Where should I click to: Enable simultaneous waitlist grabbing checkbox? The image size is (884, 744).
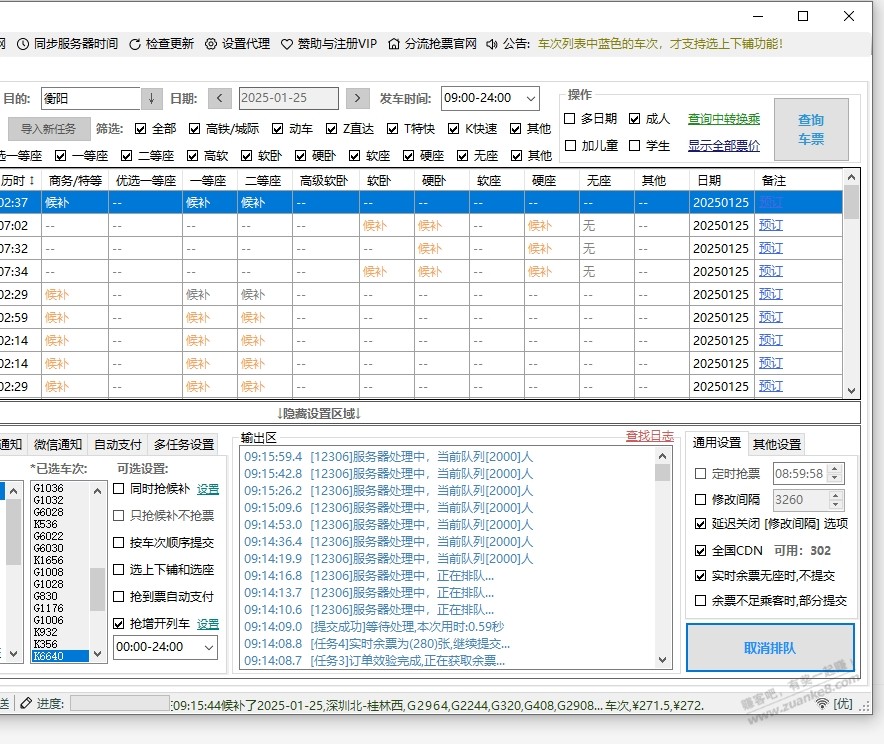click(x=118, y=489)
